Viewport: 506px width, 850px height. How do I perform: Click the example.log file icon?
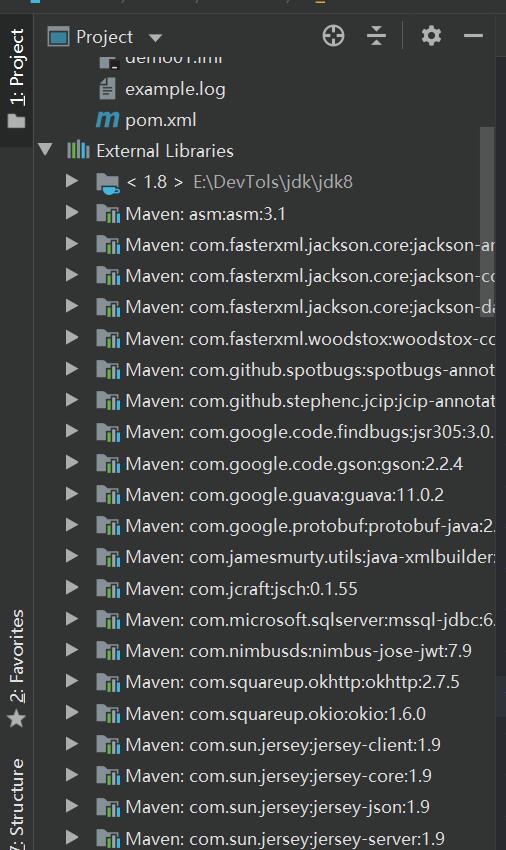click(107, 88)
